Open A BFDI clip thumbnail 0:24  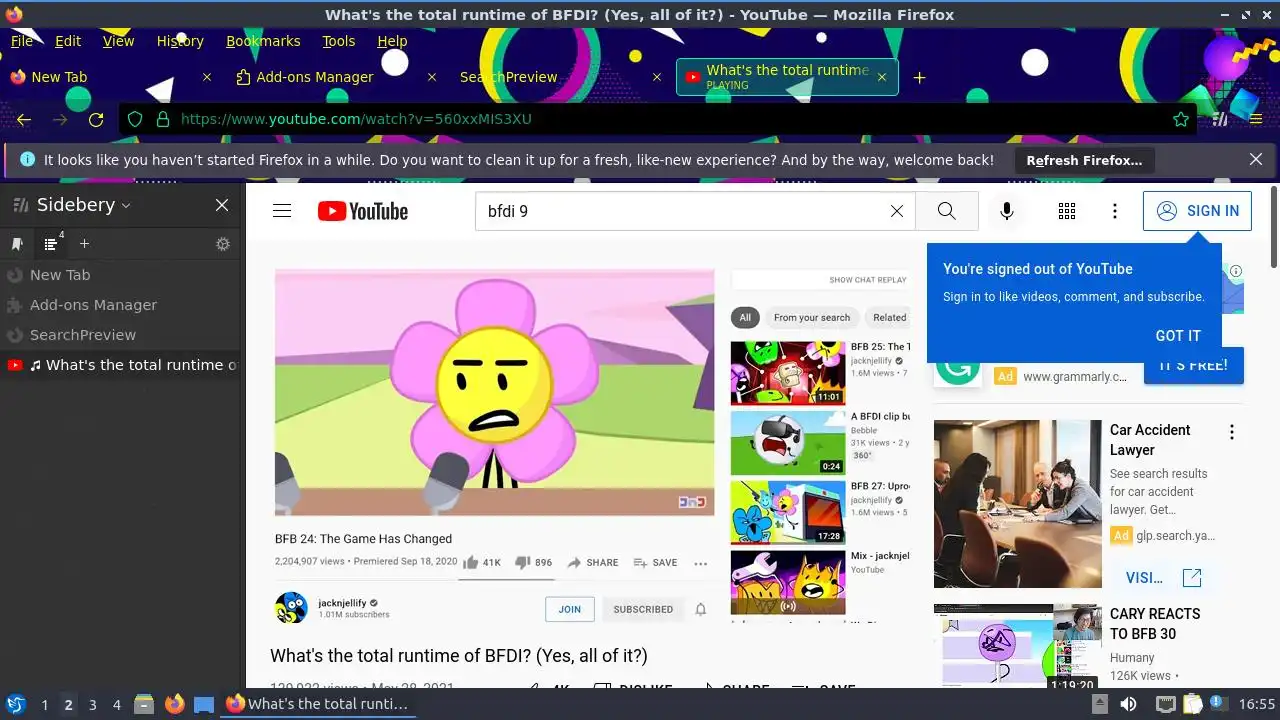point(788,443)
